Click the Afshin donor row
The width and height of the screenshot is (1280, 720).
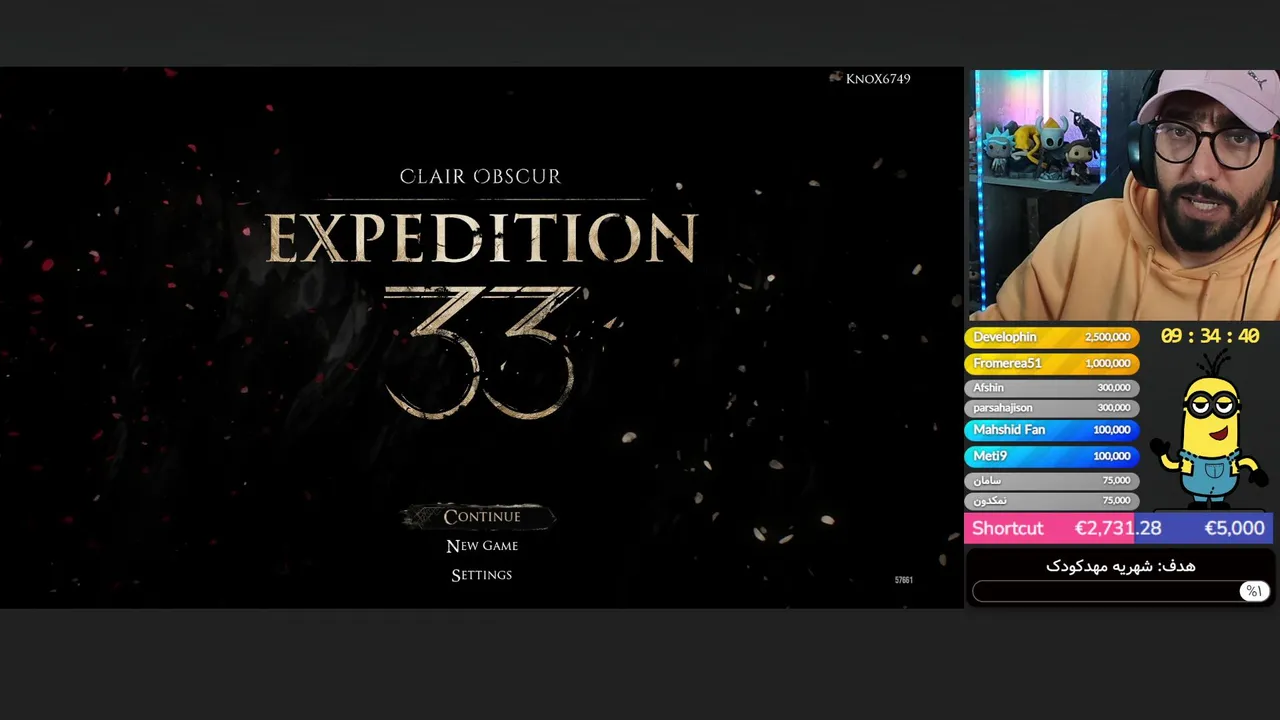coord(1051,387)
